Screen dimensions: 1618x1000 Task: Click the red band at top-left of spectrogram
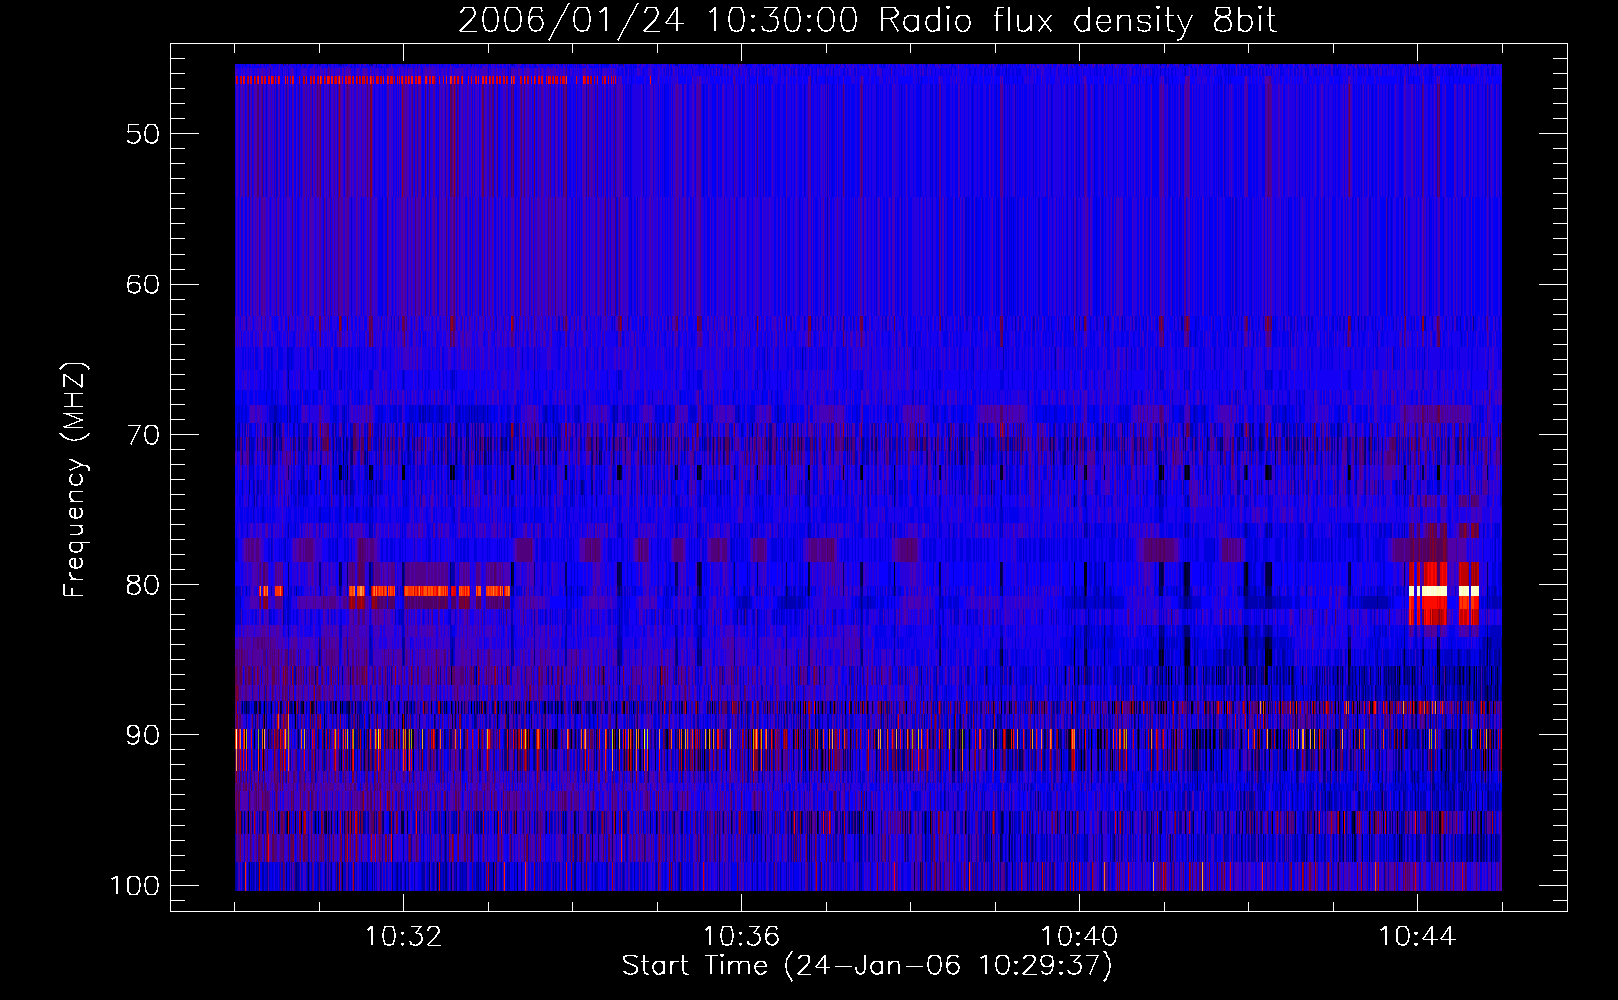(x=425, y=79)
